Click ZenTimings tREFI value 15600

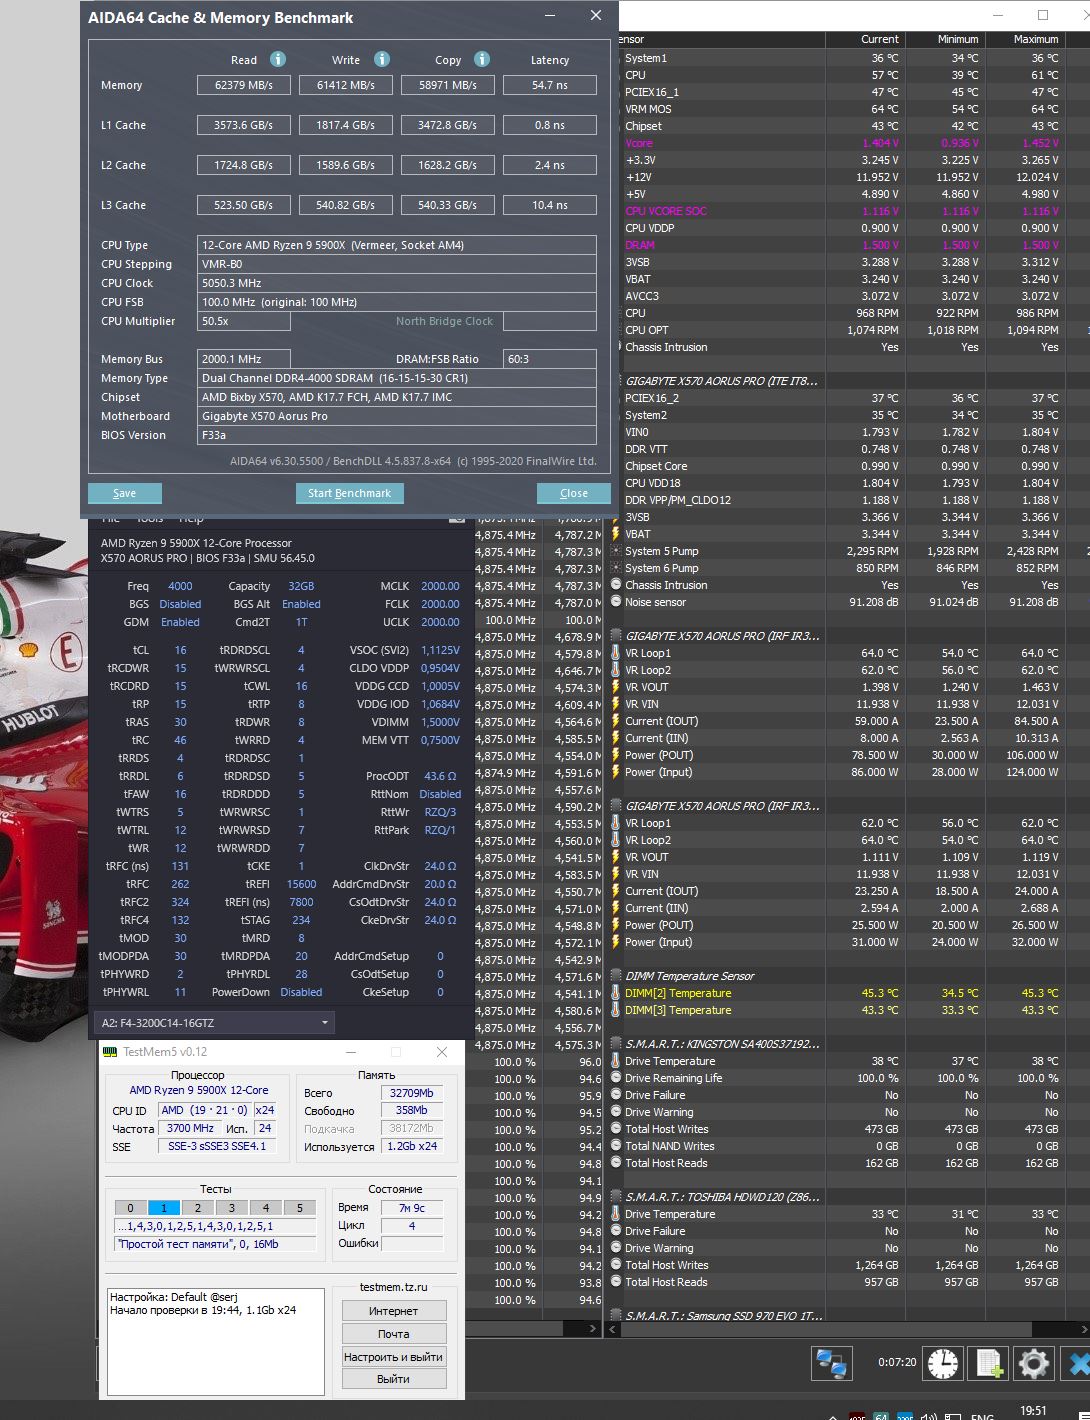pyautogui.click(x=301, y=884)
